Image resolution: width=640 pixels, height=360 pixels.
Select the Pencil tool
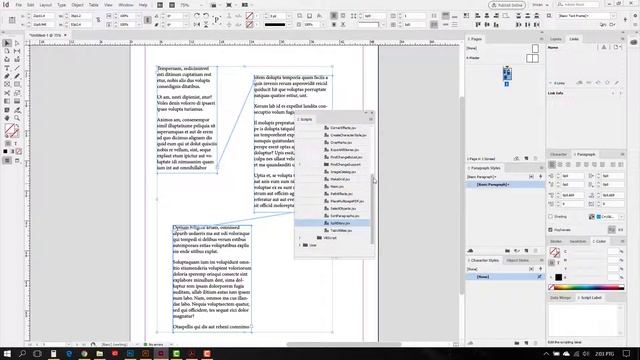pos(17,76)
